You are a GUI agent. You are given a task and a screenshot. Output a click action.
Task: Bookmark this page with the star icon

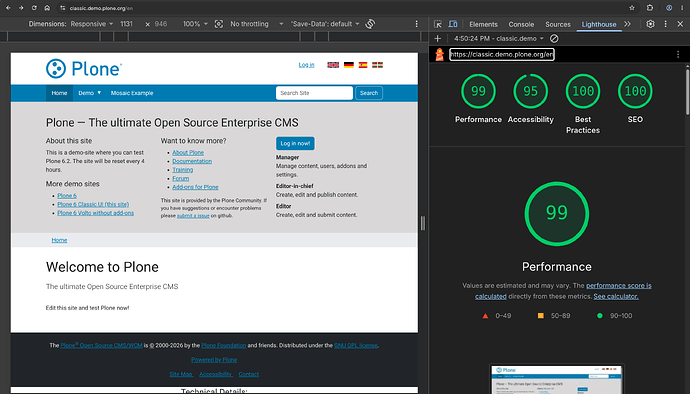coord(632,8)
